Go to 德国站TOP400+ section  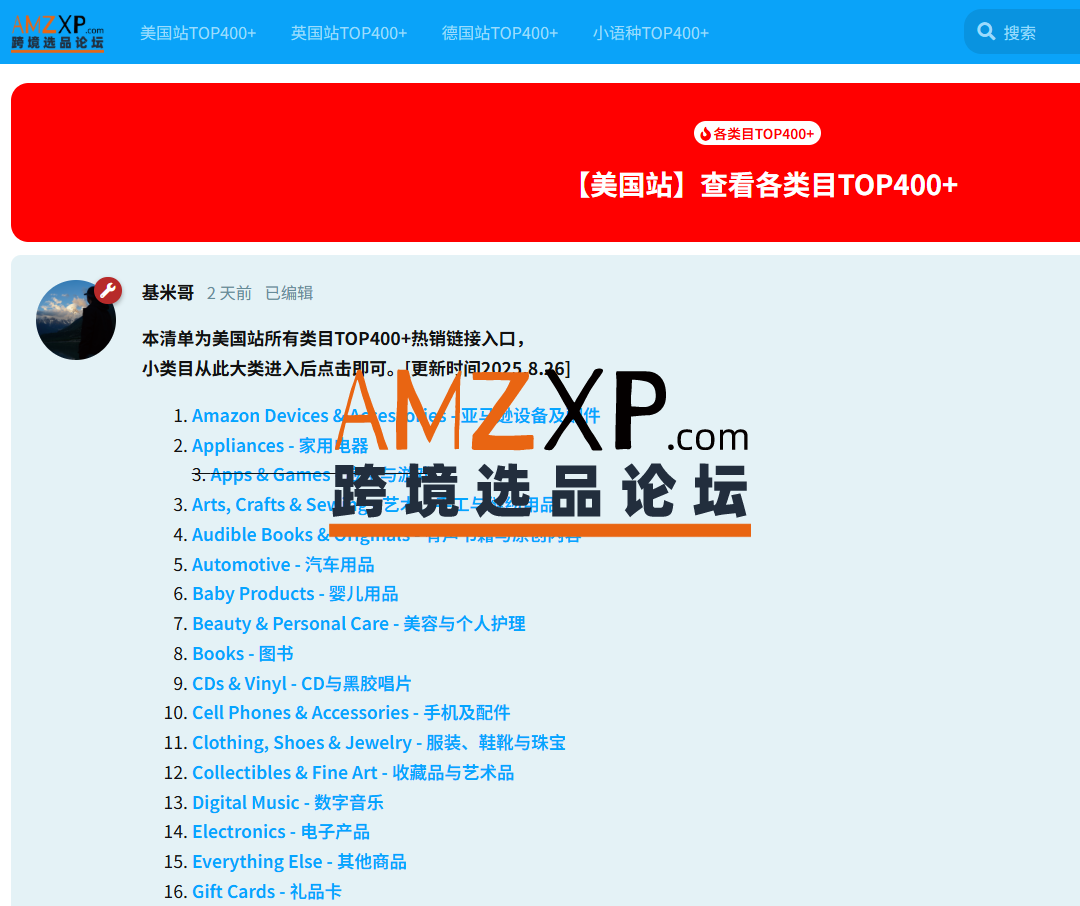click(500, 33)
